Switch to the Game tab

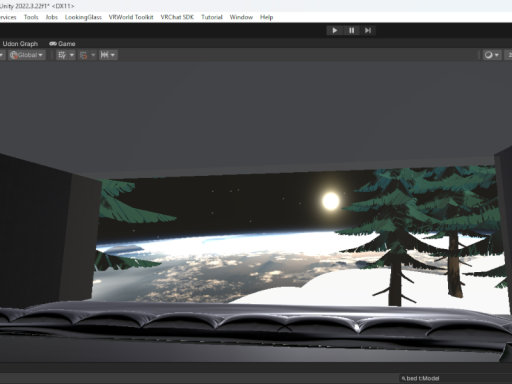pyautogui.click(x=62, y=44)
